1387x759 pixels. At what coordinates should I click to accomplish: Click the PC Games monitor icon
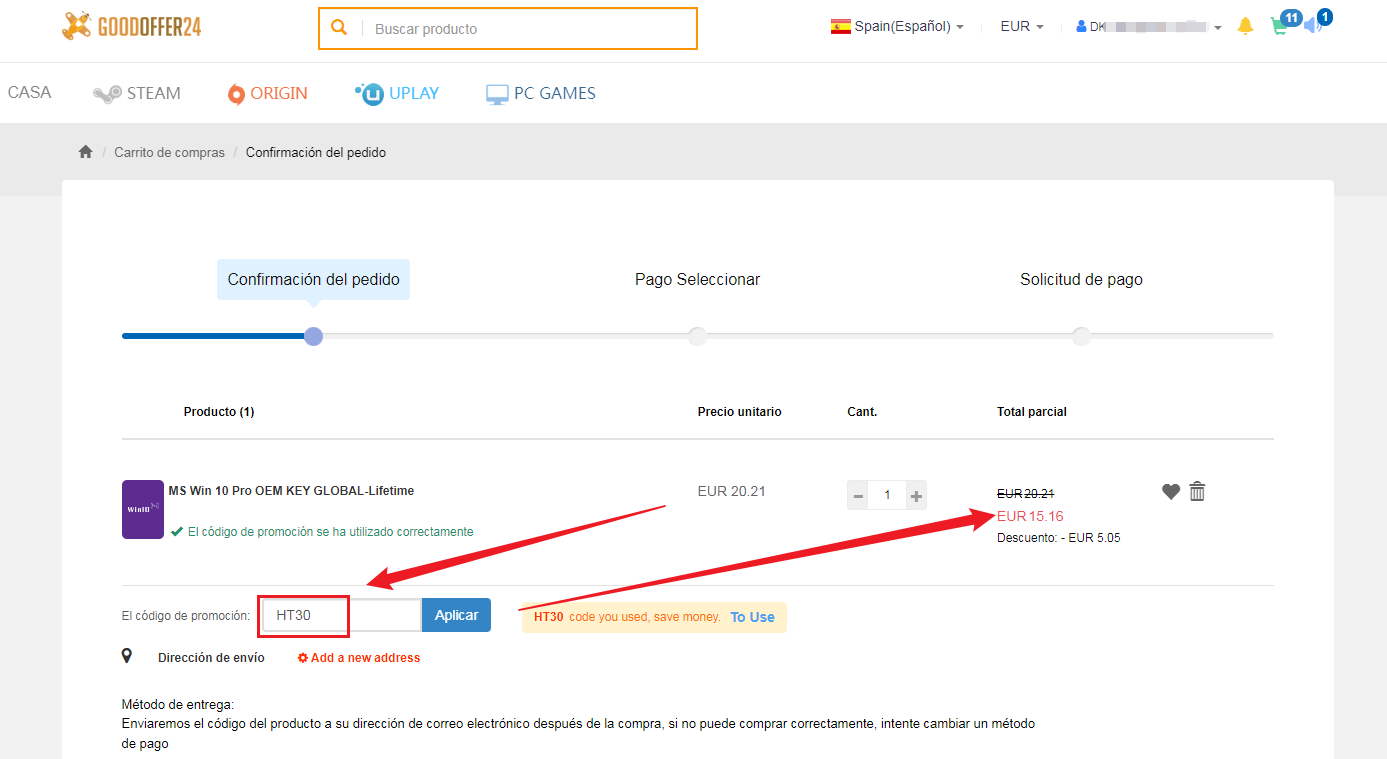[x=497, y=94]
